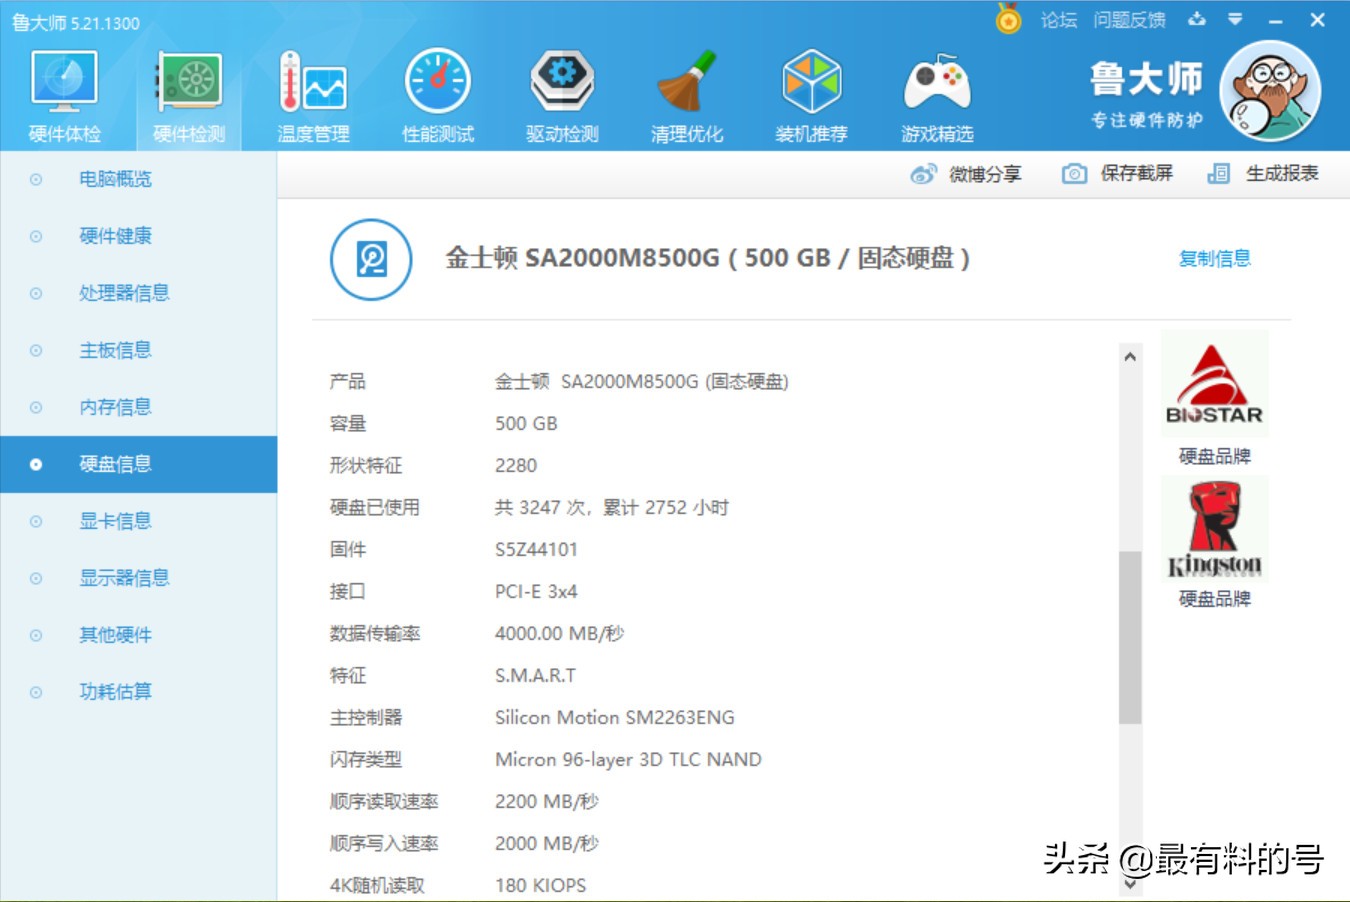Start 清理优化 cleanup optimization
The image size is (1350, 902).
tap(687, 88)
